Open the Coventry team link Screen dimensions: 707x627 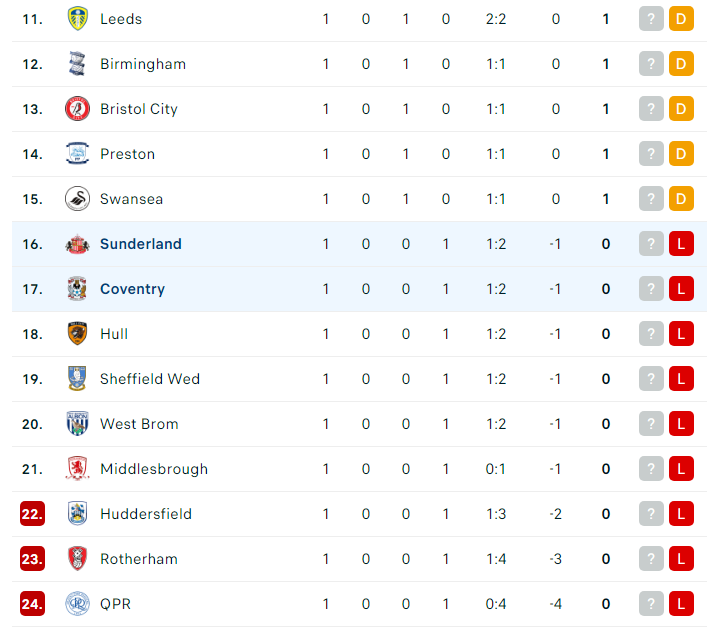tap(132, 289)
